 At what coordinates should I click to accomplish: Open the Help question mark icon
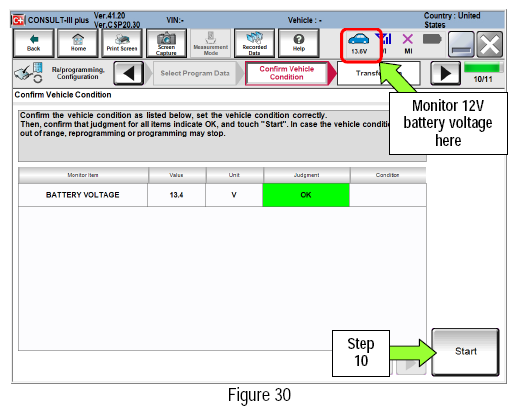click(299, 43)
